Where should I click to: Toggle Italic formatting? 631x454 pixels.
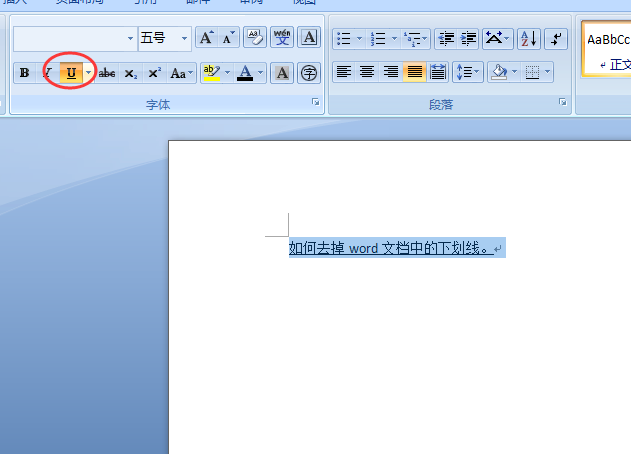click(x=47, y=73)
